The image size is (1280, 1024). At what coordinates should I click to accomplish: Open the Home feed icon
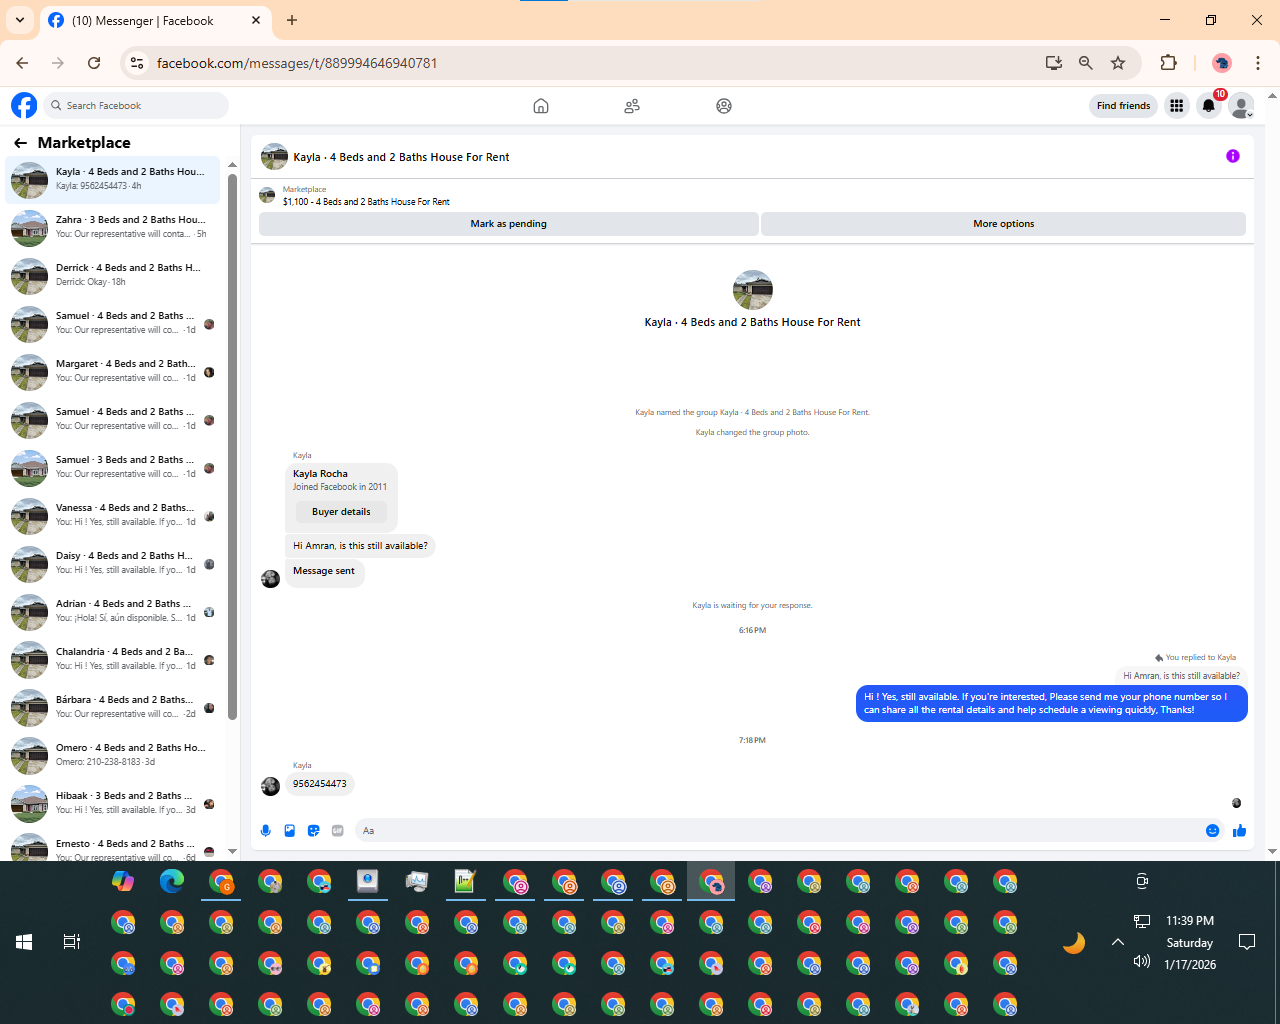click(541, 106)
